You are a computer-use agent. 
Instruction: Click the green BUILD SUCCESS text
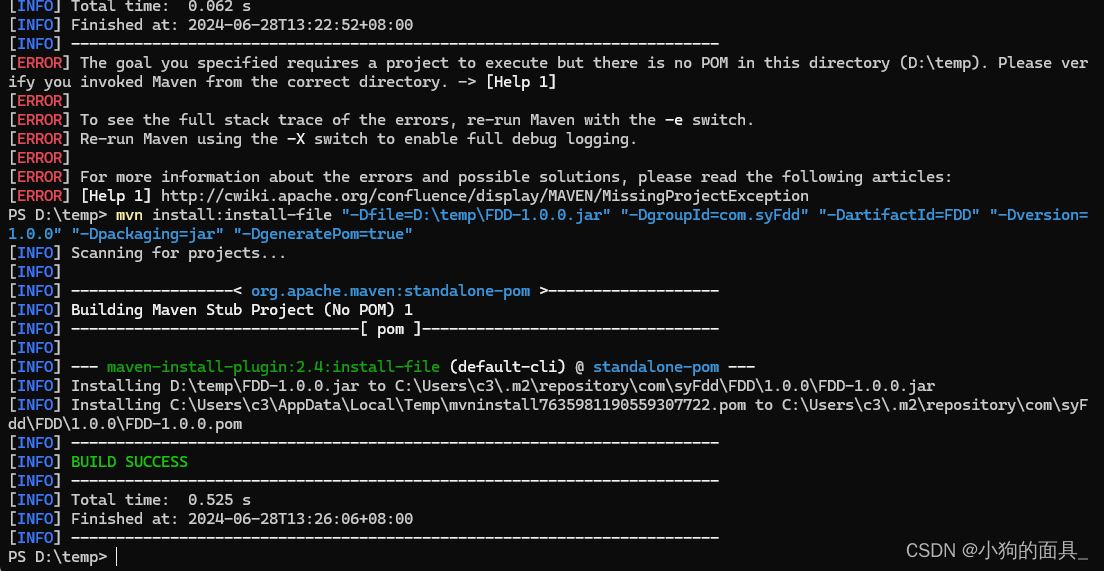click(x=130, y=462)
